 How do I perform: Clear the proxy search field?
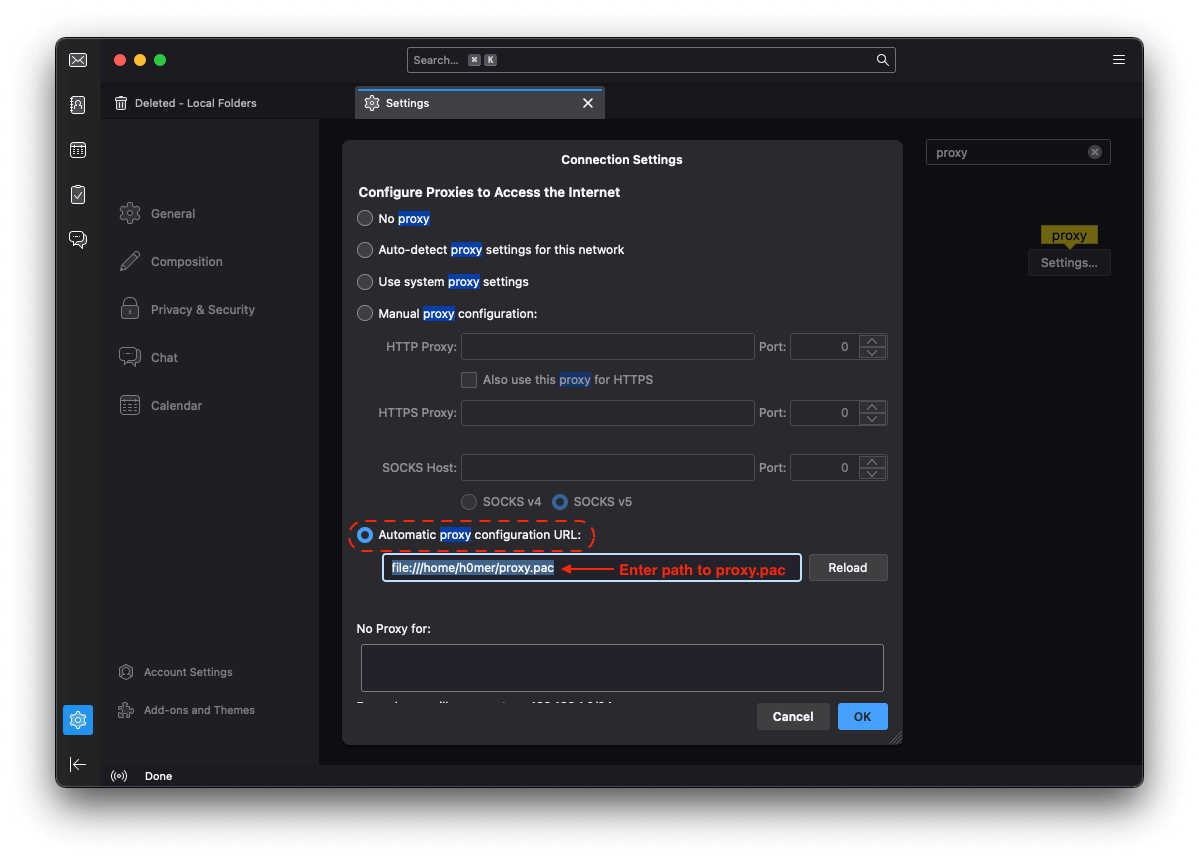pyautogui.click(x=1095, y=152)
